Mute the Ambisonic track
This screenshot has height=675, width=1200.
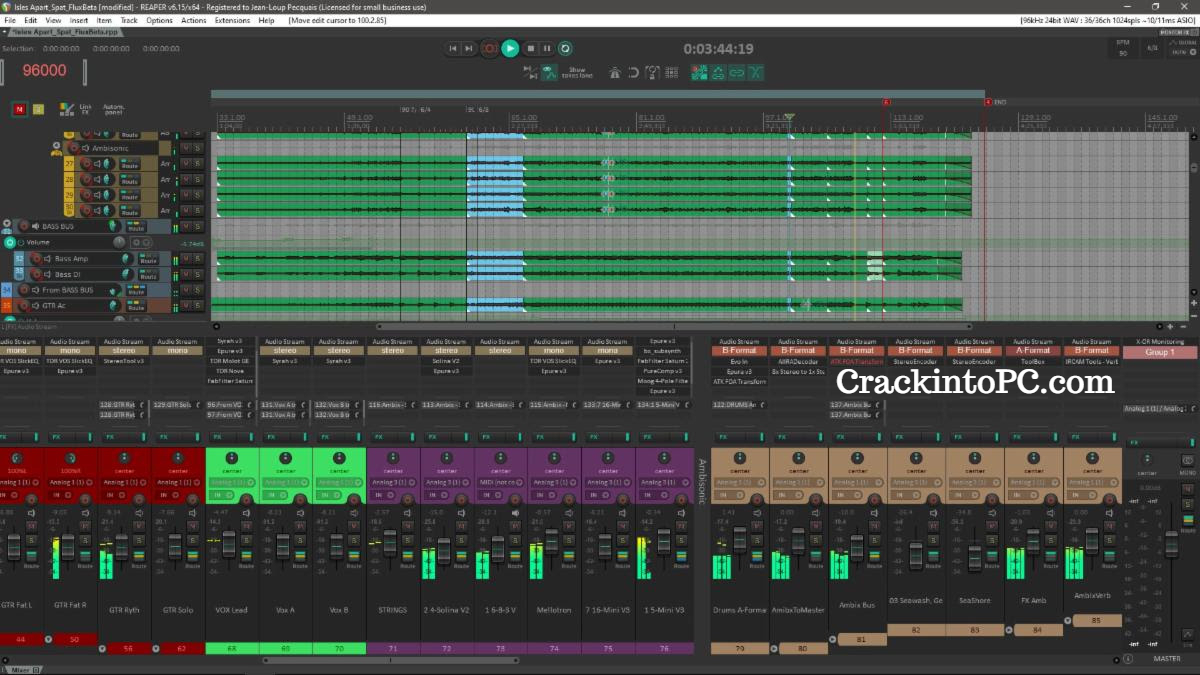185,148
